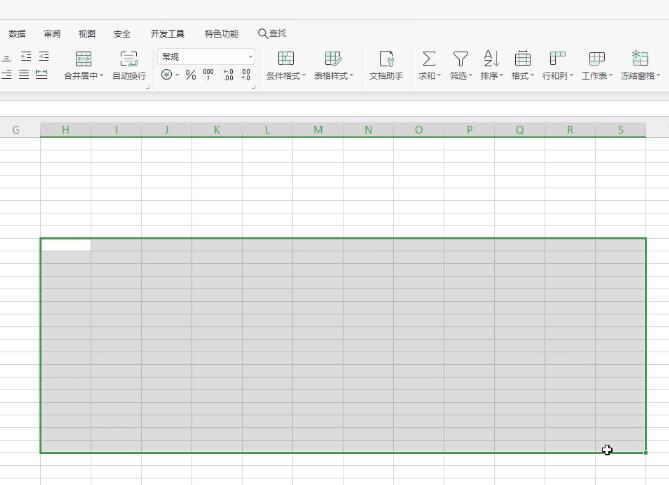
Task: Select column S header
Action: (x=621, y=130)
